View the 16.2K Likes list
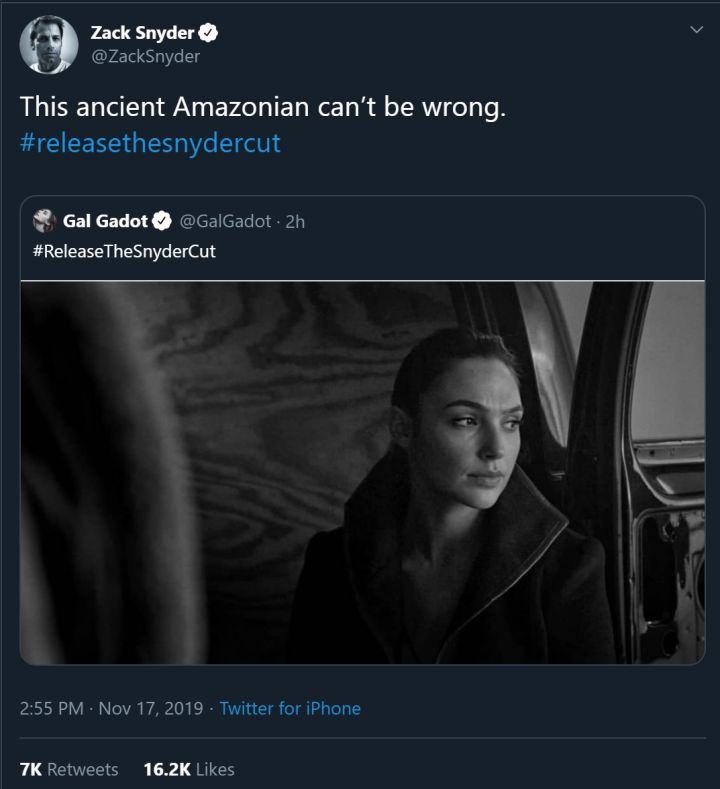This screenshot has height=789, width=720. coord(189,769)
